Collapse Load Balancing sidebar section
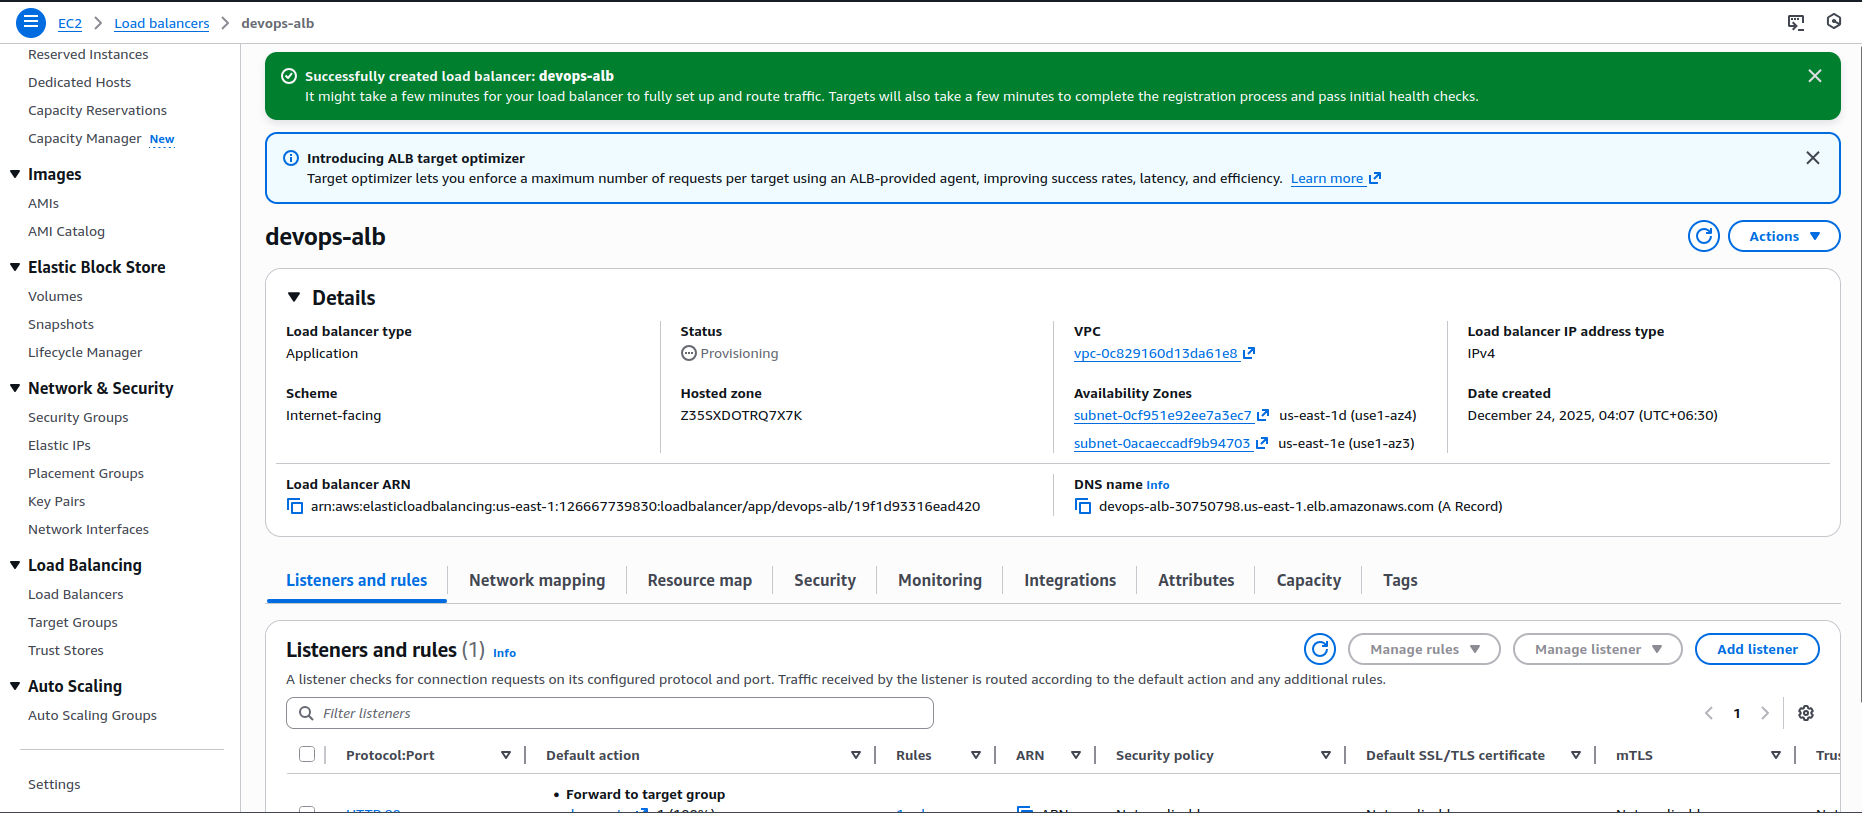Screen dimensions: 1862x813 pos(15,565)
